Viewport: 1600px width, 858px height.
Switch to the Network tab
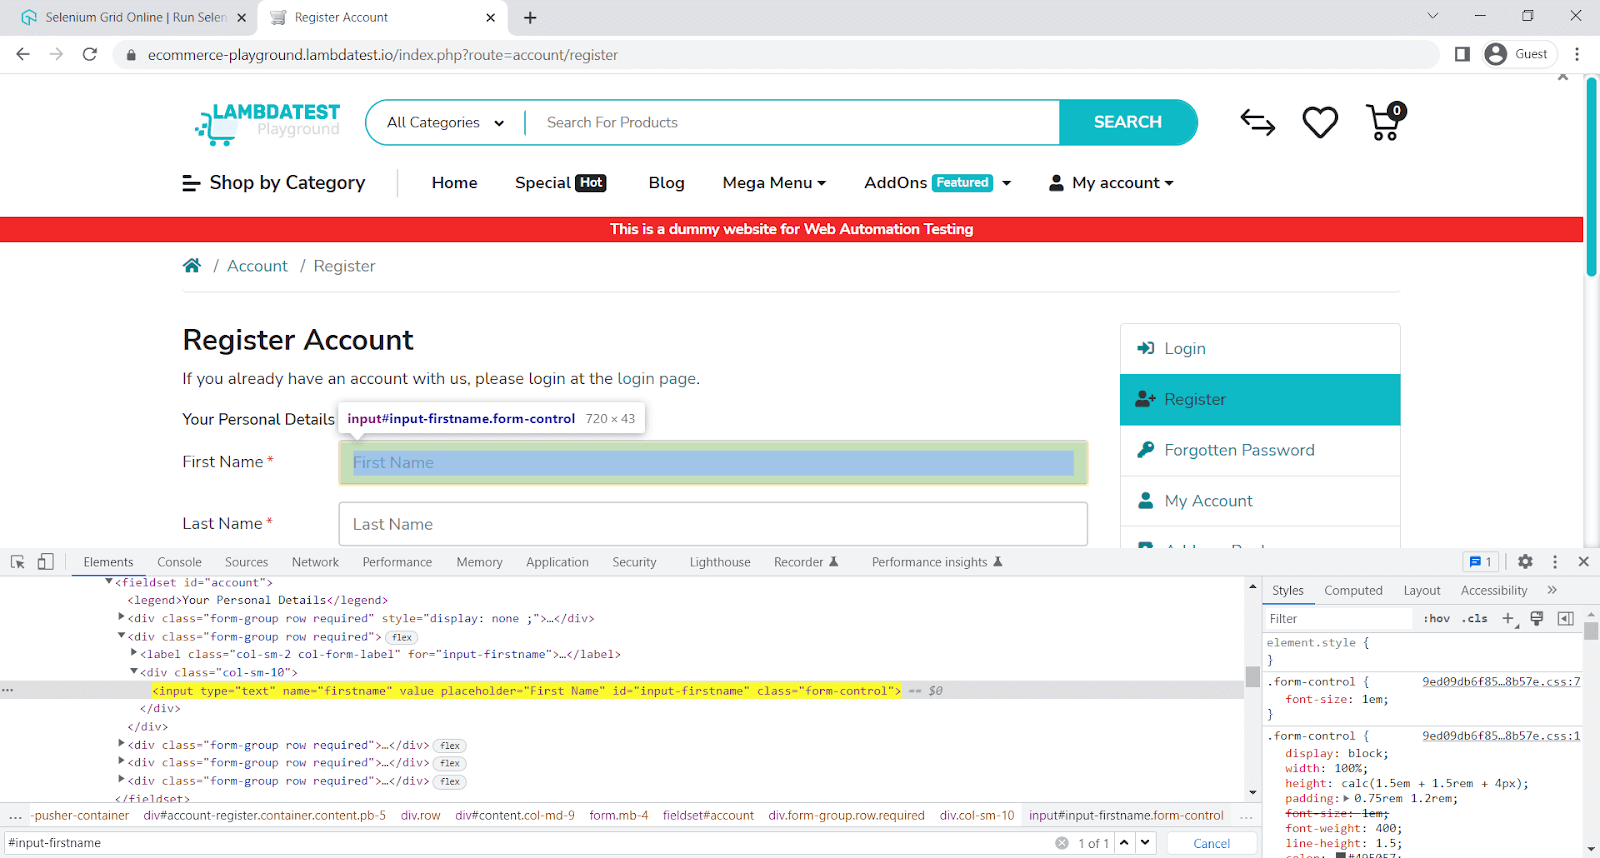(315, 562)
